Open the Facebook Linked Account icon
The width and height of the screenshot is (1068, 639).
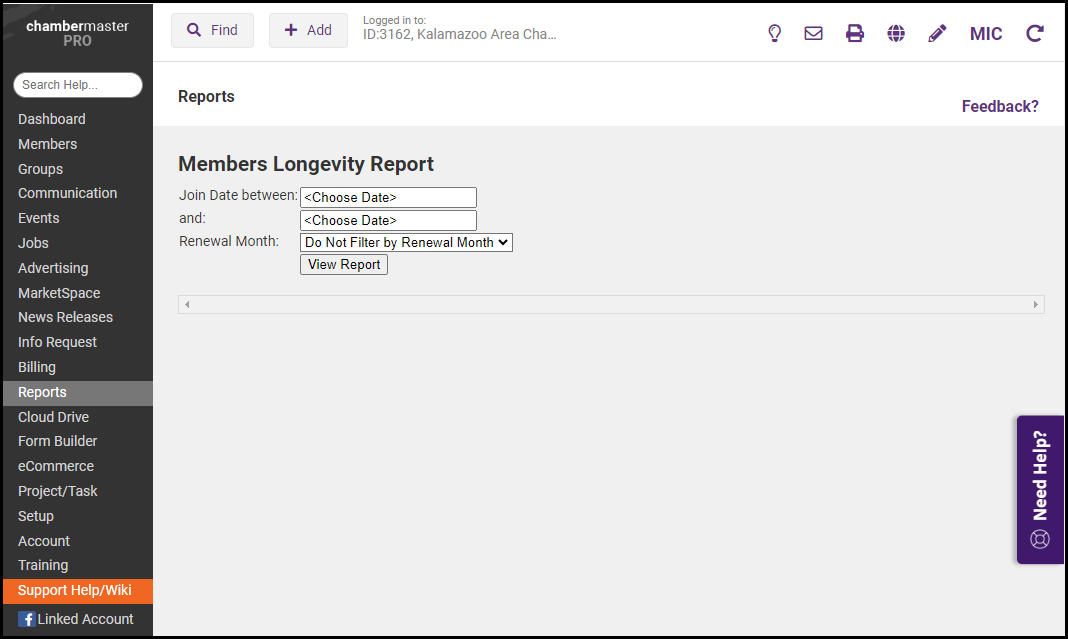pyautogui.click(x=27, y=619)
